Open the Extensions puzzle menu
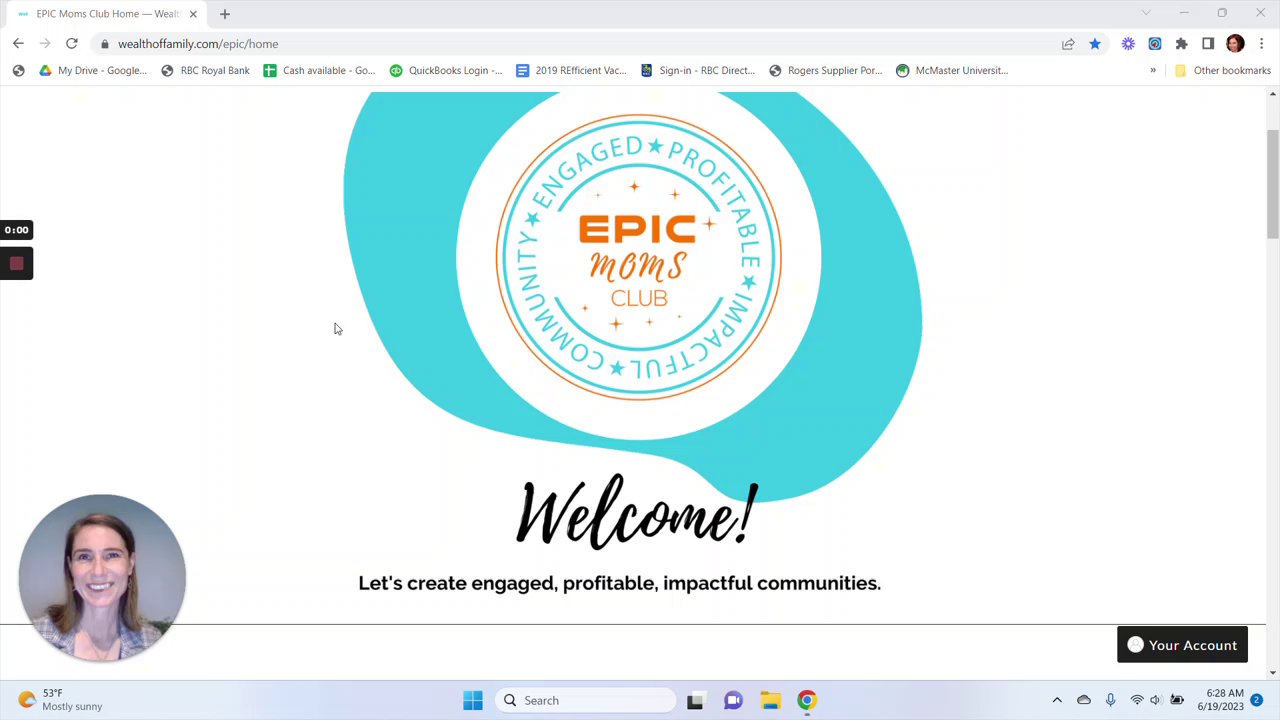This screenshot has height=720, width=1280. (1182, 44)
